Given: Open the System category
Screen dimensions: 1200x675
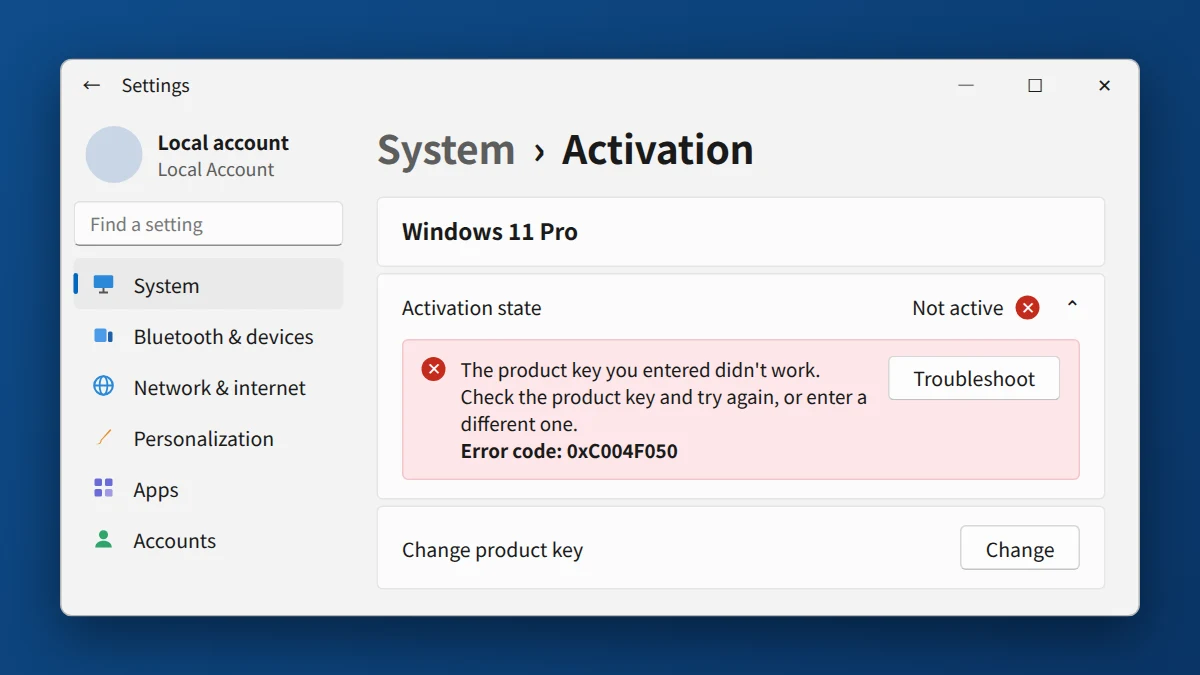Looking at the screenshot, I should [209, 285].
